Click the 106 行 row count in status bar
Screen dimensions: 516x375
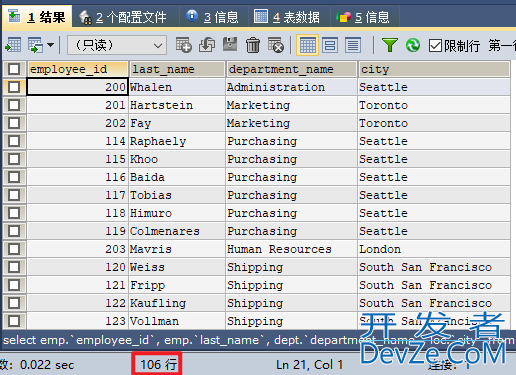click(158, 364)
